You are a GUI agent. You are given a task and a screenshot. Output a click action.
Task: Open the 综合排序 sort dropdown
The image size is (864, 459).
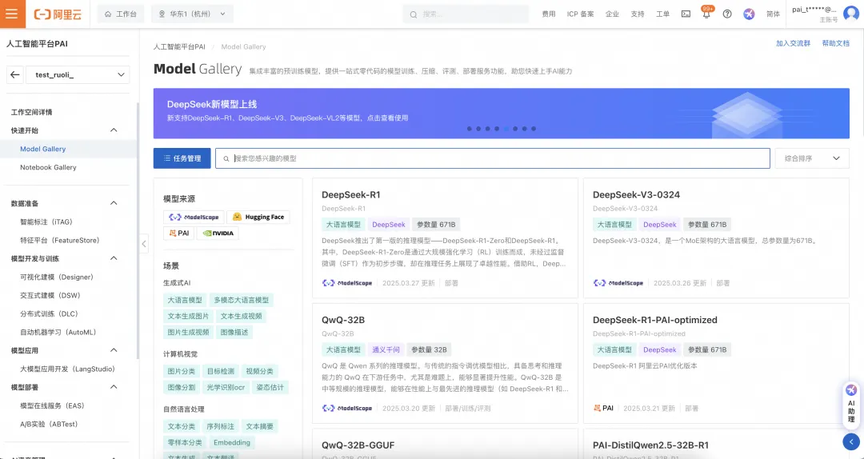click(x=812, y=158)
